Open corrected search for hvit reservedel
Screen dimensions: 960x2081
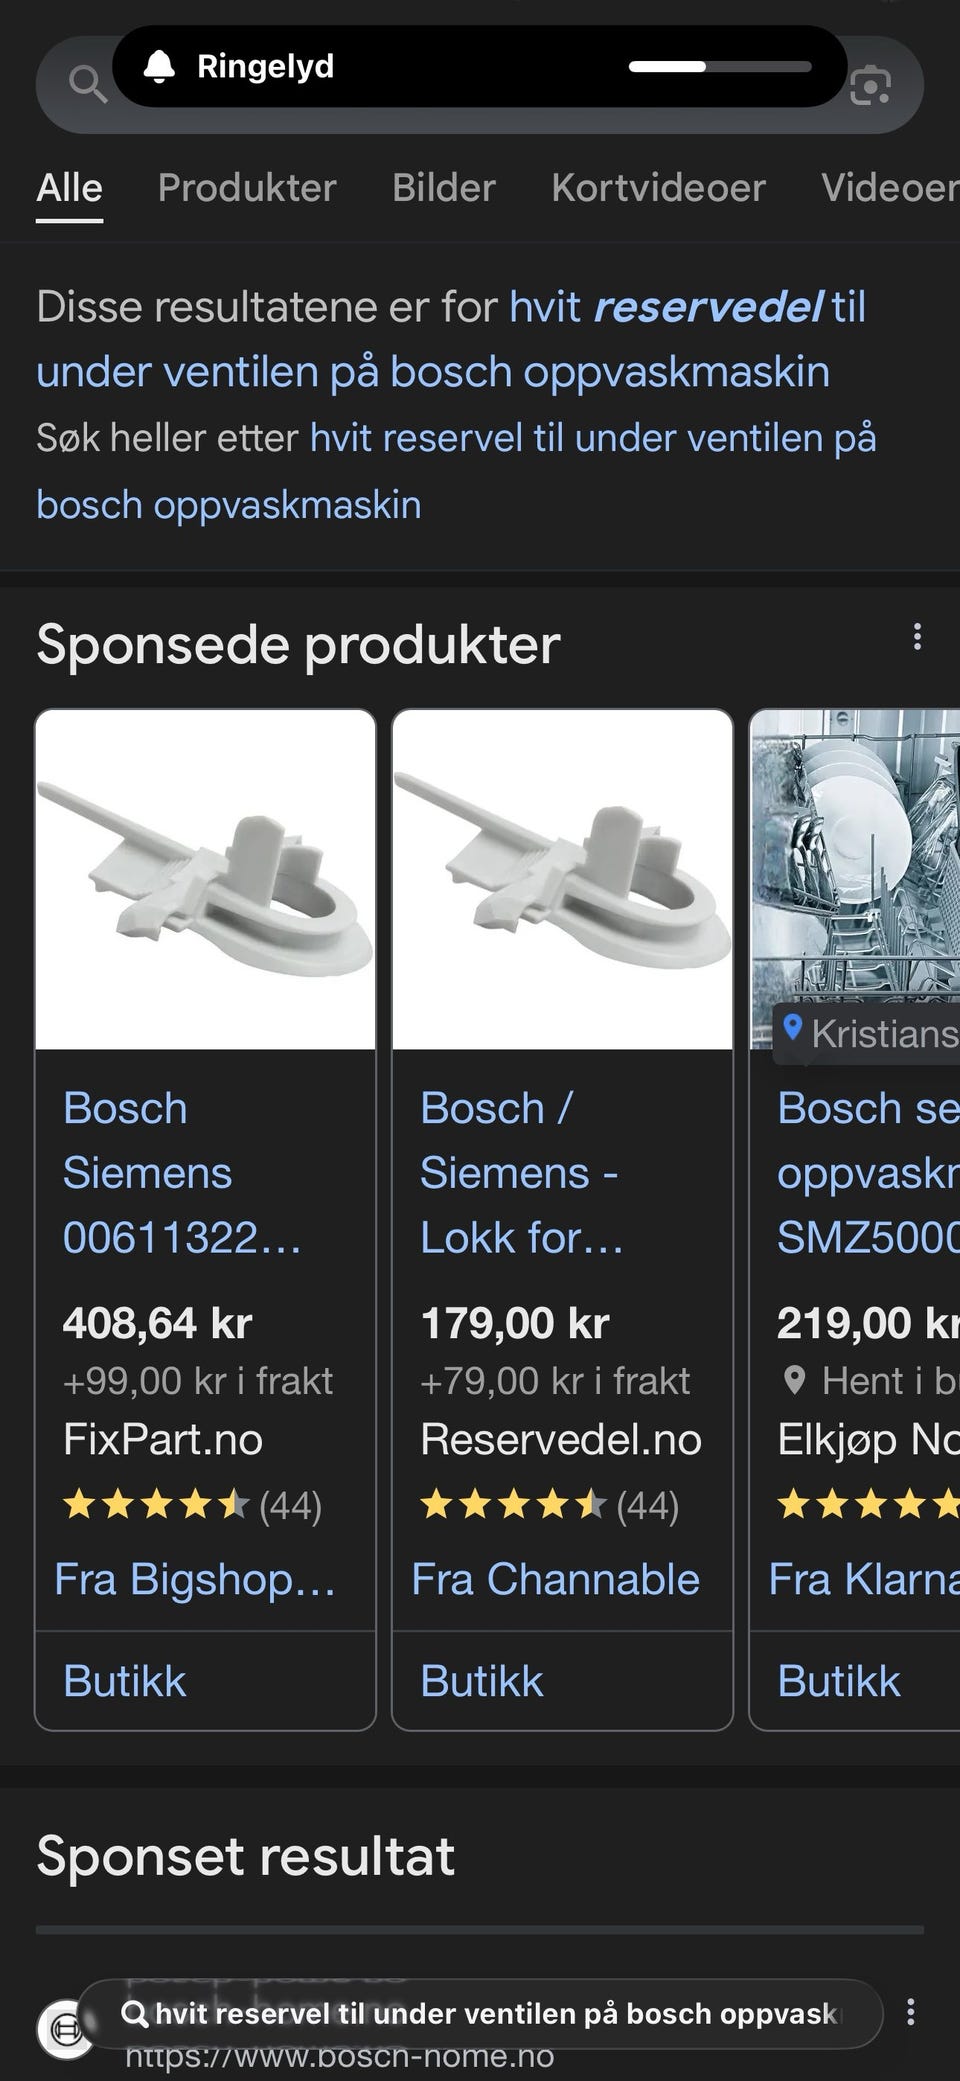pos(450,339)
